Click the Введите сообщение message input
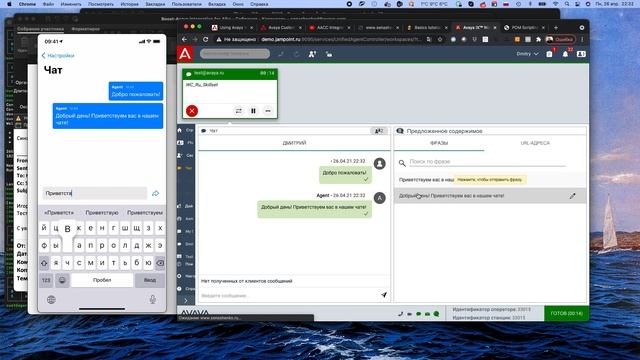 (289, 295)
